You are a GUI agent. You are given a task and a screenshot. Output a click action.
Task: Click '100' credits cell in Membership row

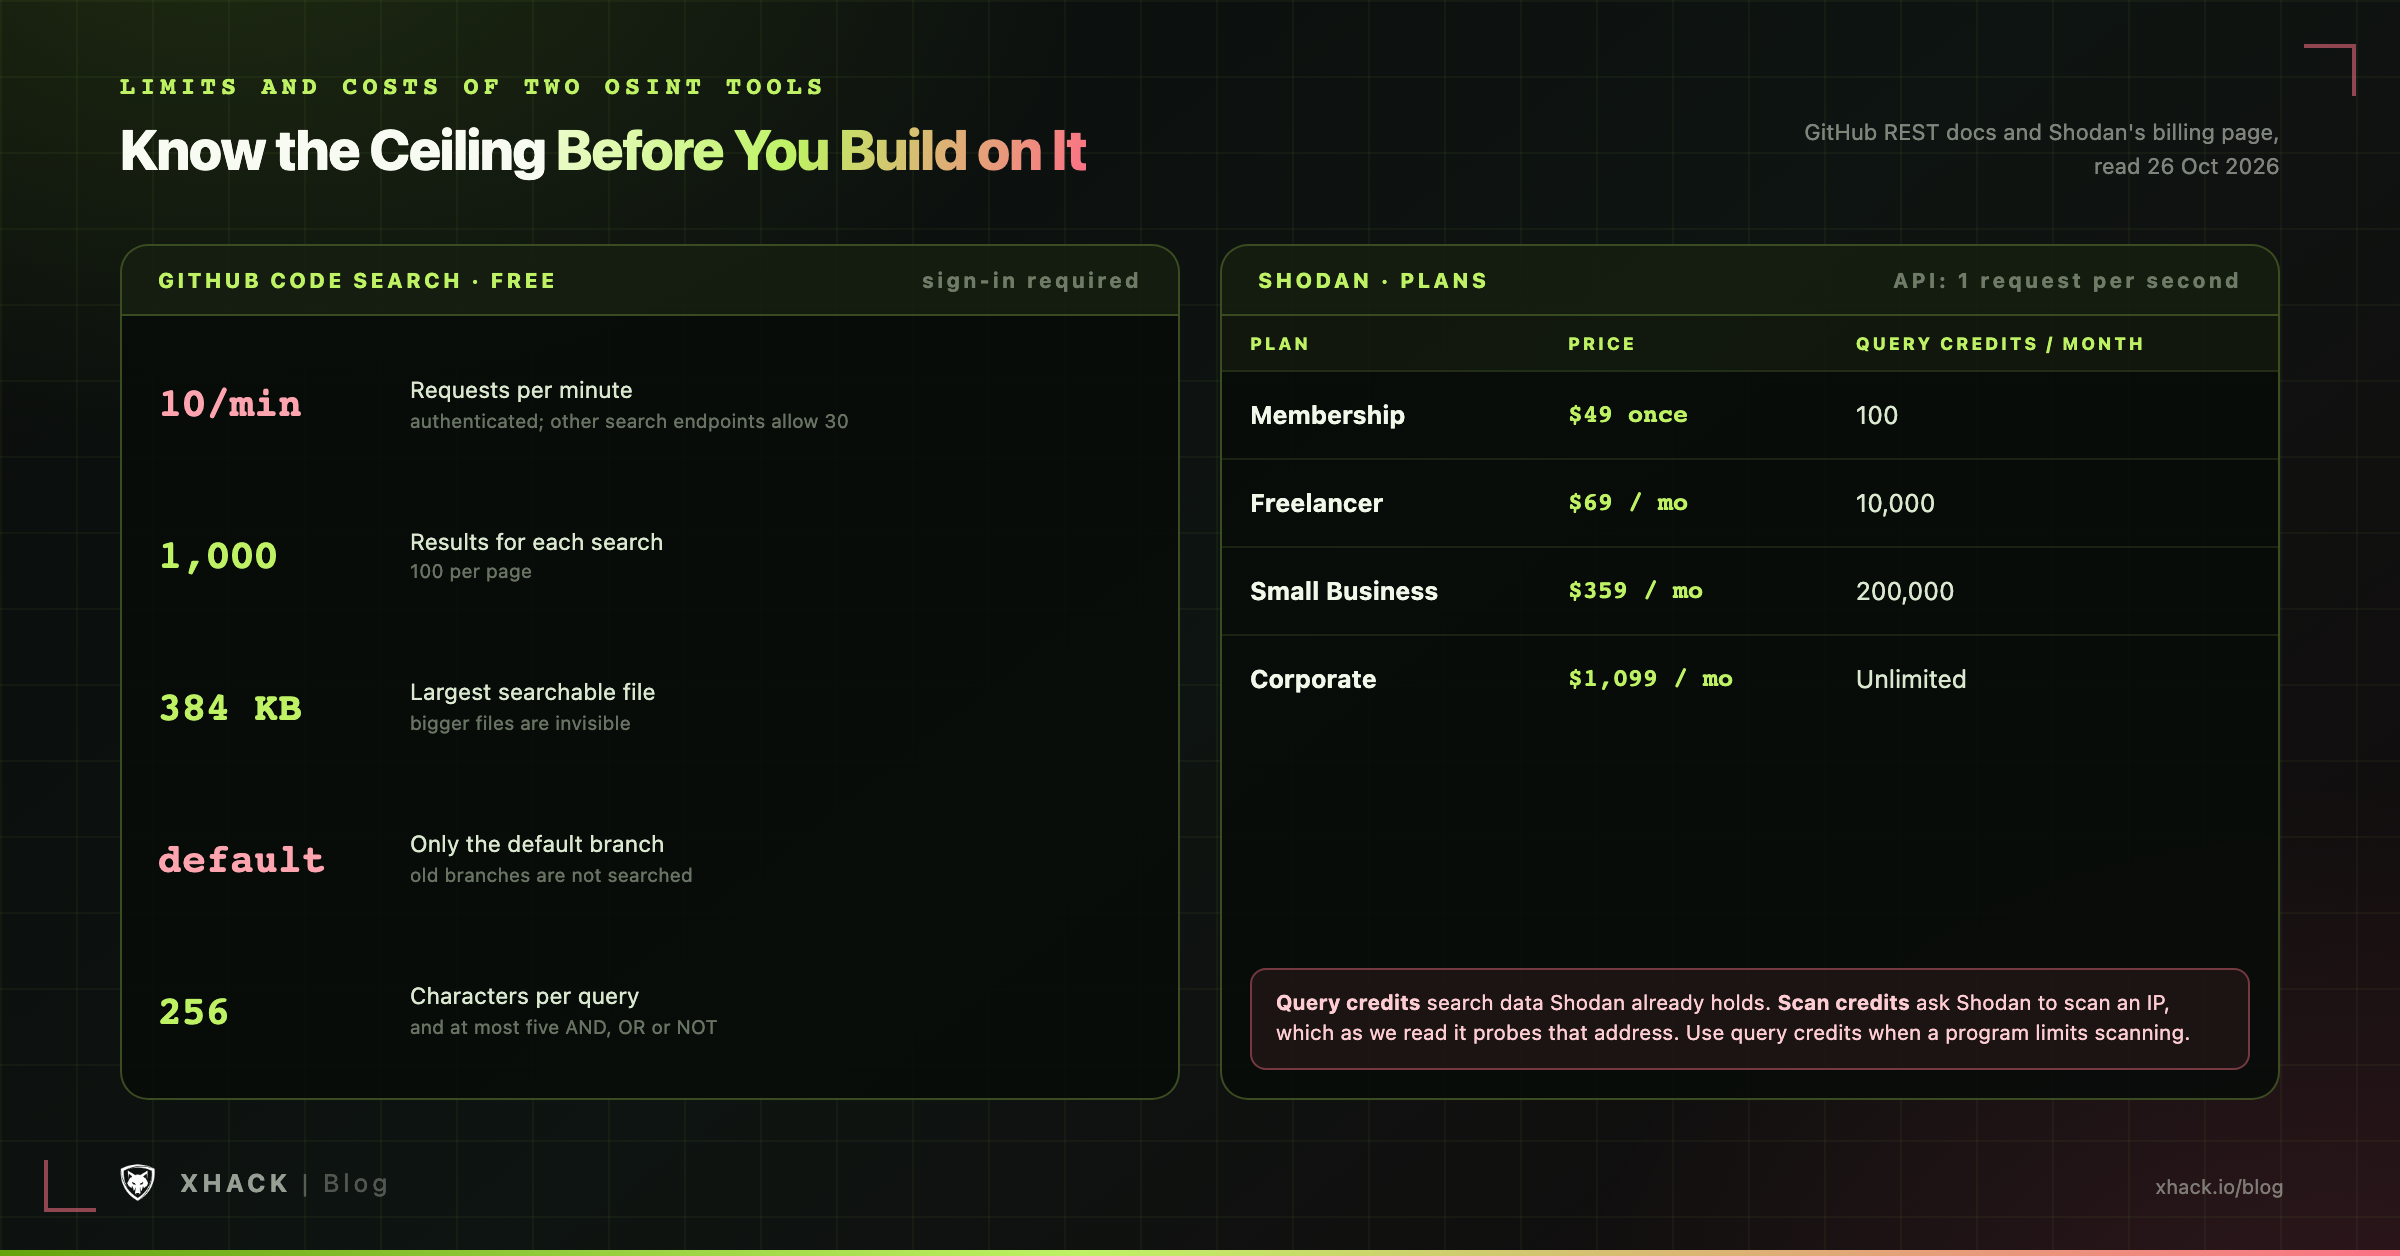click(x=1876, y=415)
